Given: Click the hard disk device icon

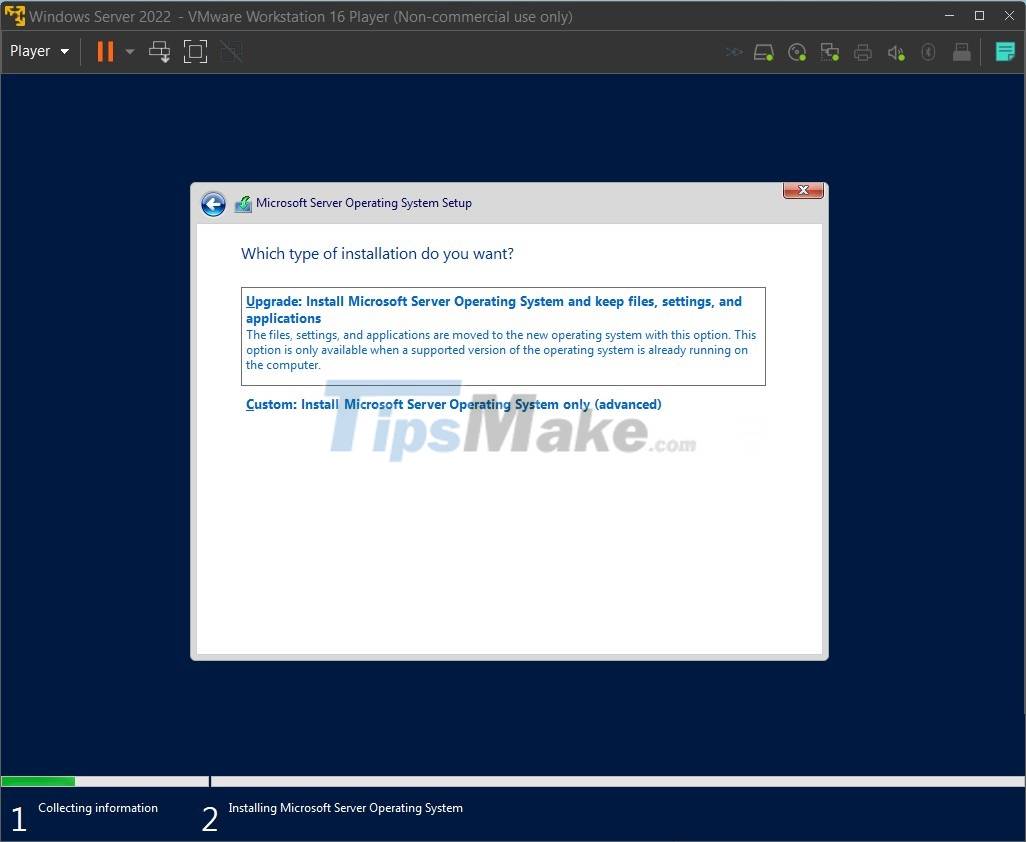Looking at the screenshot, I should (763, 51).
